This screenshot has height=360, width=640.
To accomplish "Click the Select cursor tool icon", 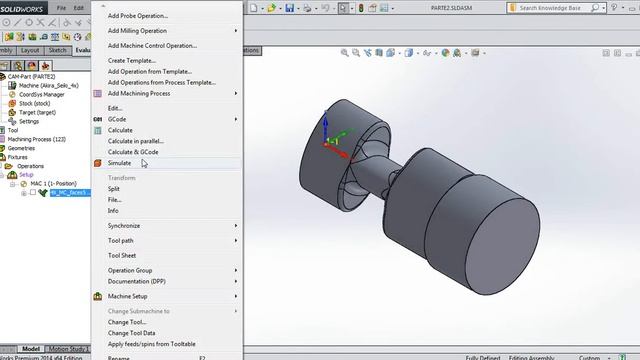I will [343, 8].
